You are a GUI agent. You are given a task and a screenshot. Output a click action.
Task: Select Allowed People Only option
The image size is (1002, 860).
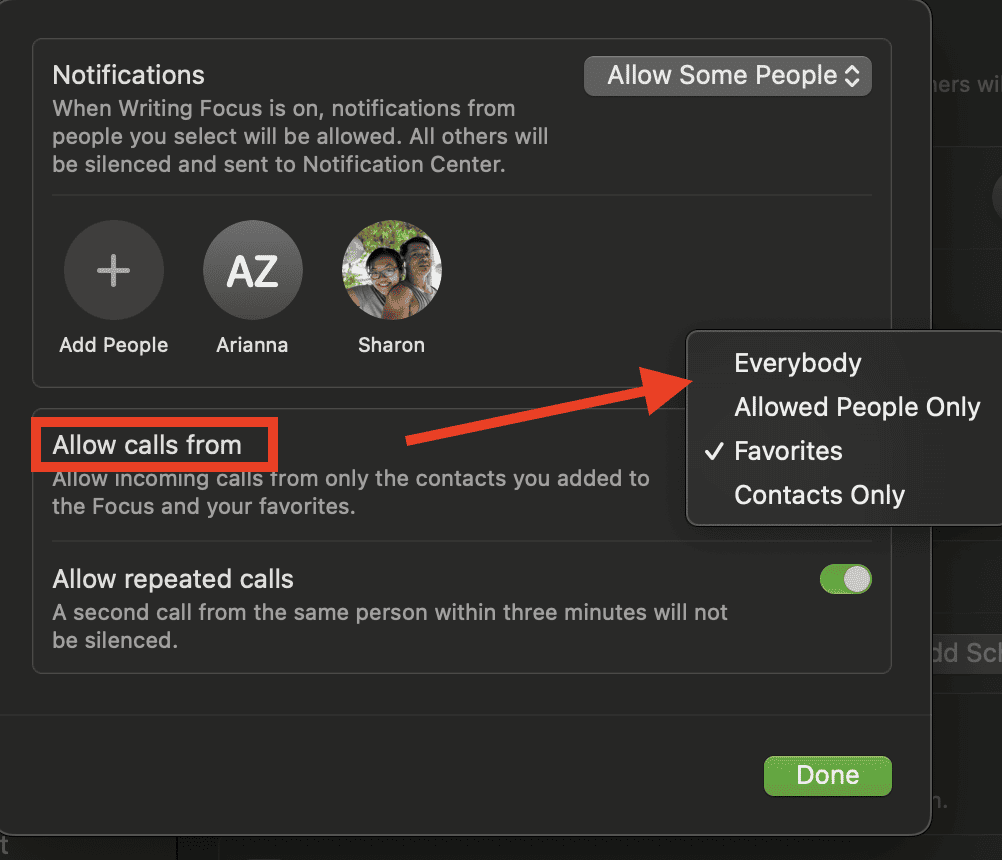(x=857, y=407)
